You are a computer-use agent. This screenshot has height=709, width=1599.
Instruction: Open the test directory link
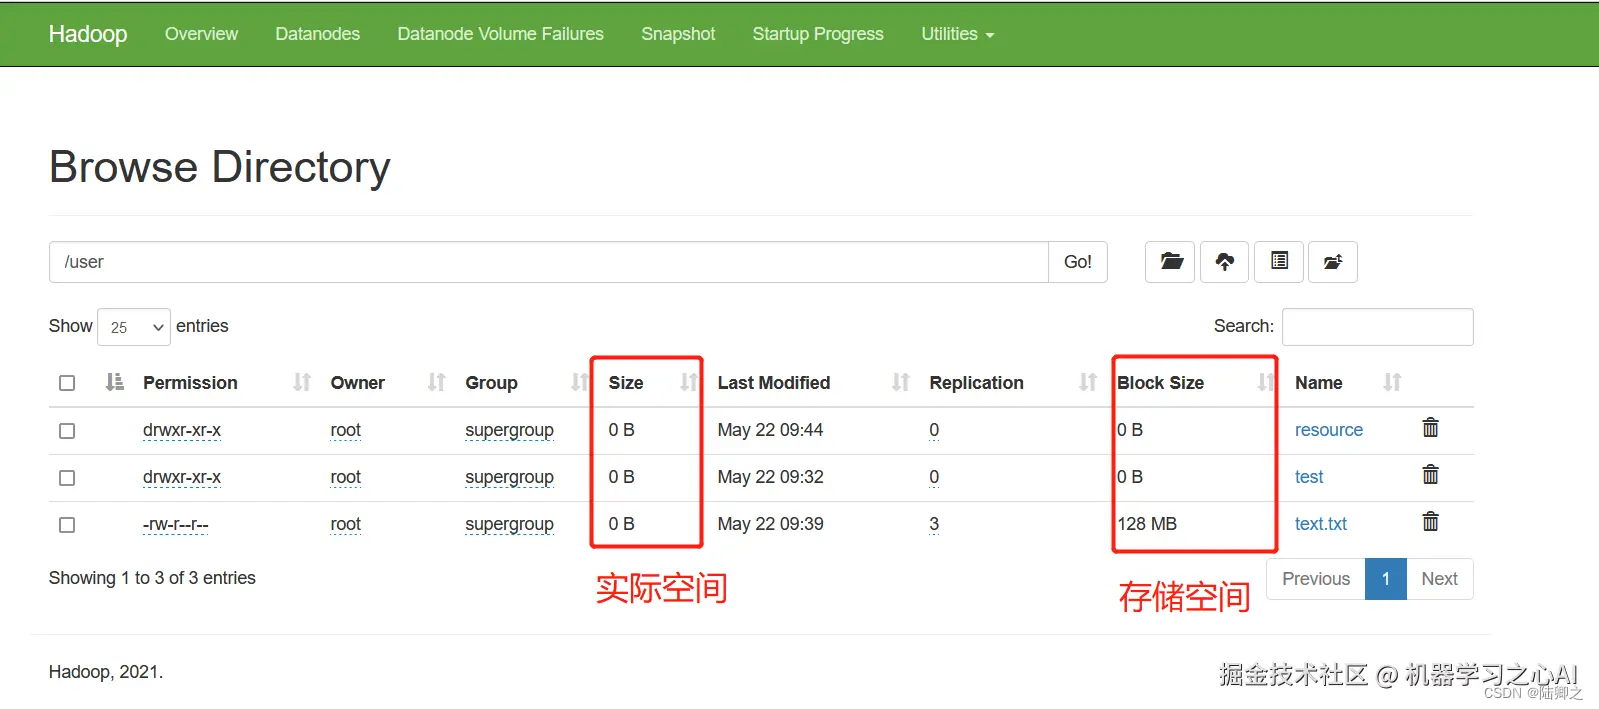click(1308, 477)
